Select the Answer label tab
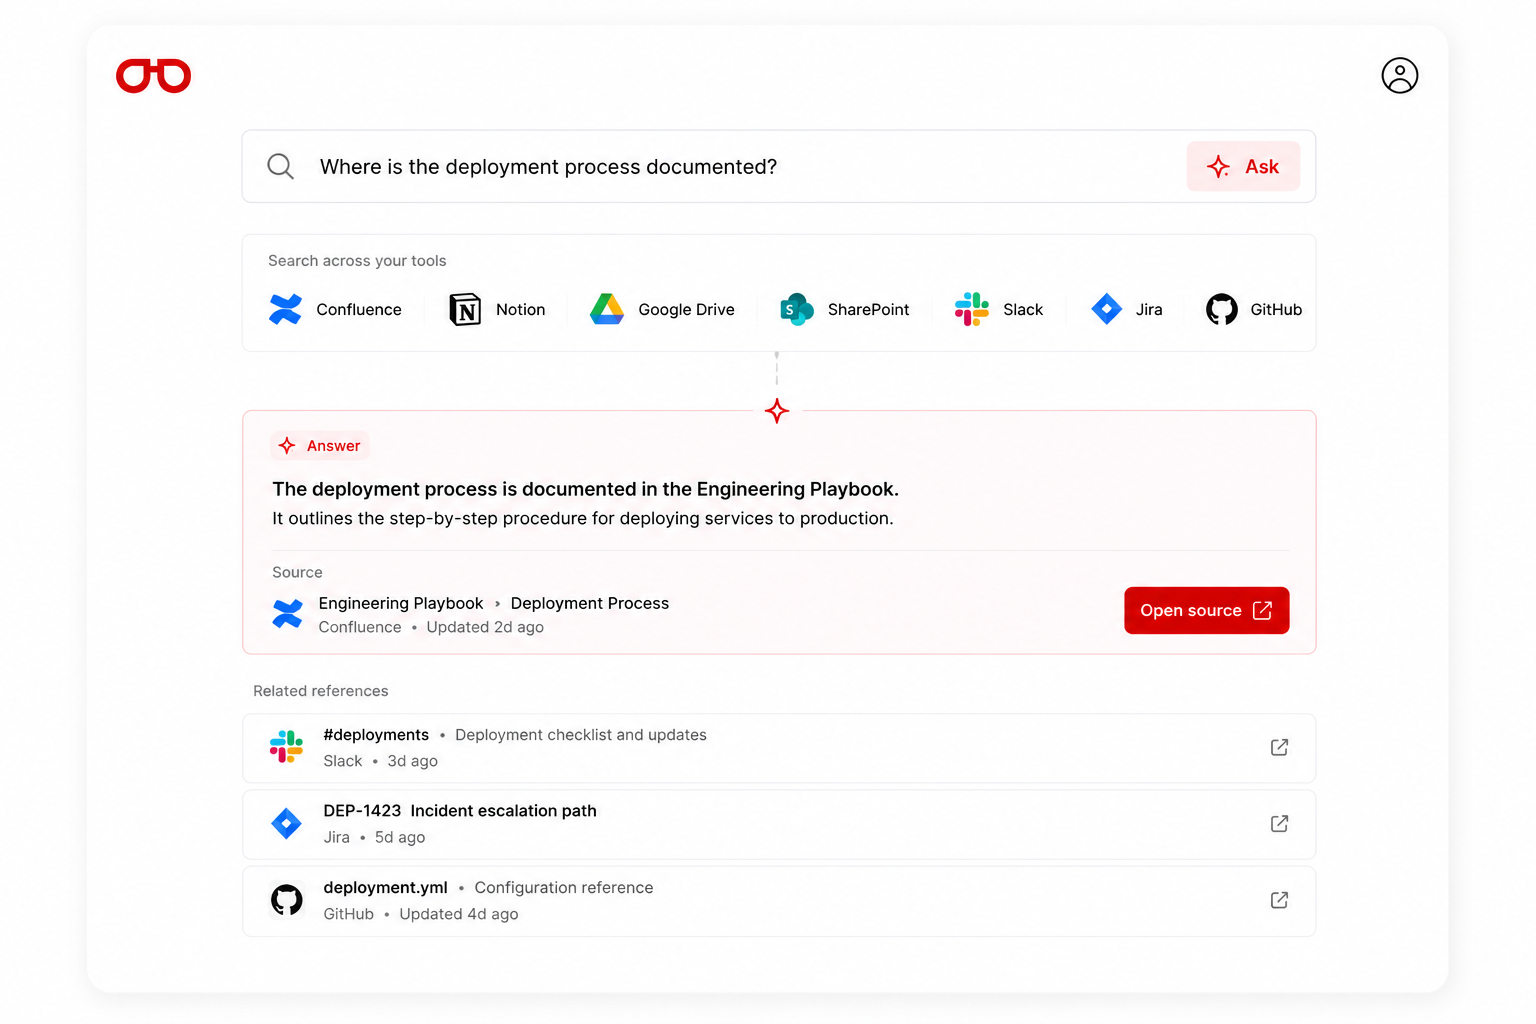 click(320, 446)
